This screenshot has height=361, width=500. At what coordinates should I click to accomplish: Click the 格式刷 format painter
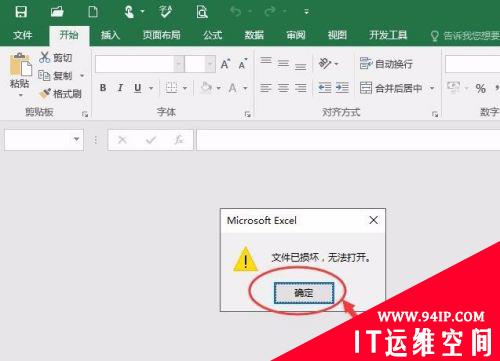60,94
